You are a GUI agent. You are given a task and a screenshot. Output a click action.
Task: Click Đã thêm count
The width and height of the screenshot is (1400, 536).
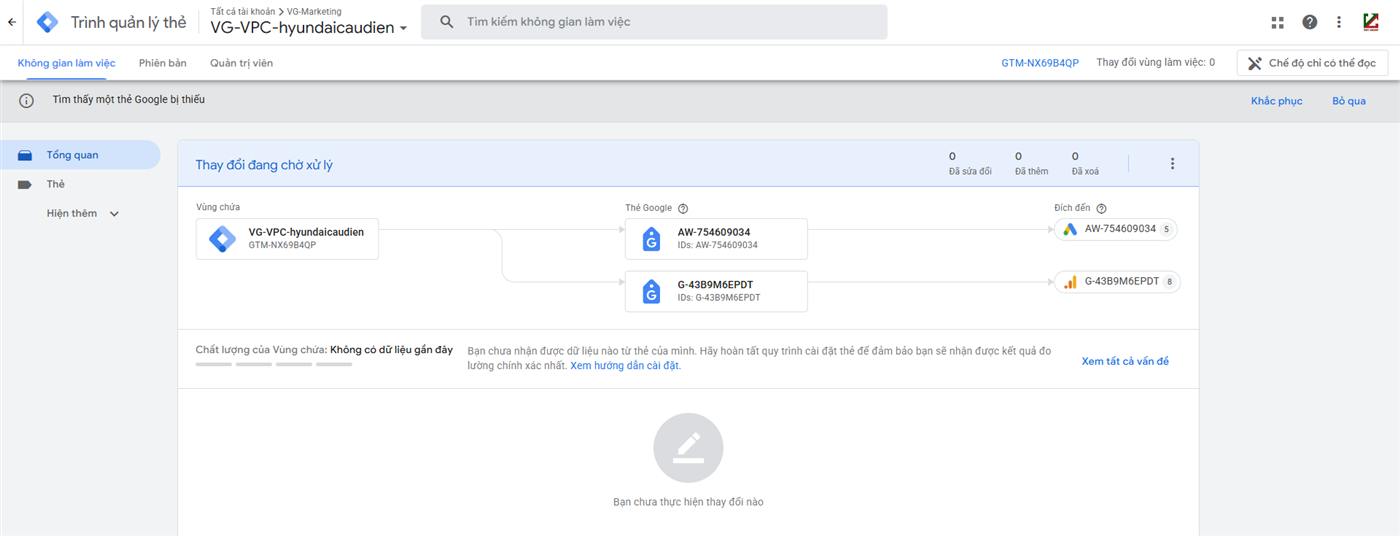tap(1031, 163)
